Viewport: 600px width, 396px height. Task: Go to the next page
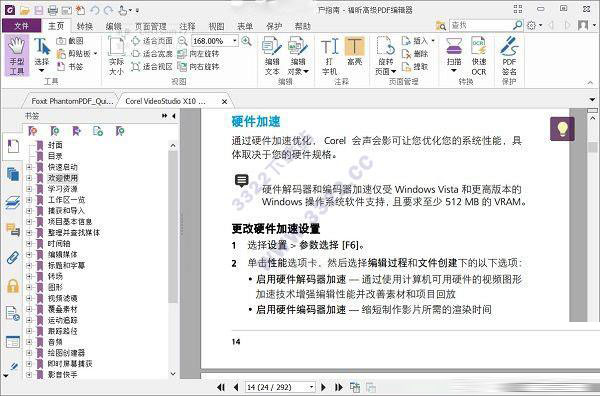(323, 387)
